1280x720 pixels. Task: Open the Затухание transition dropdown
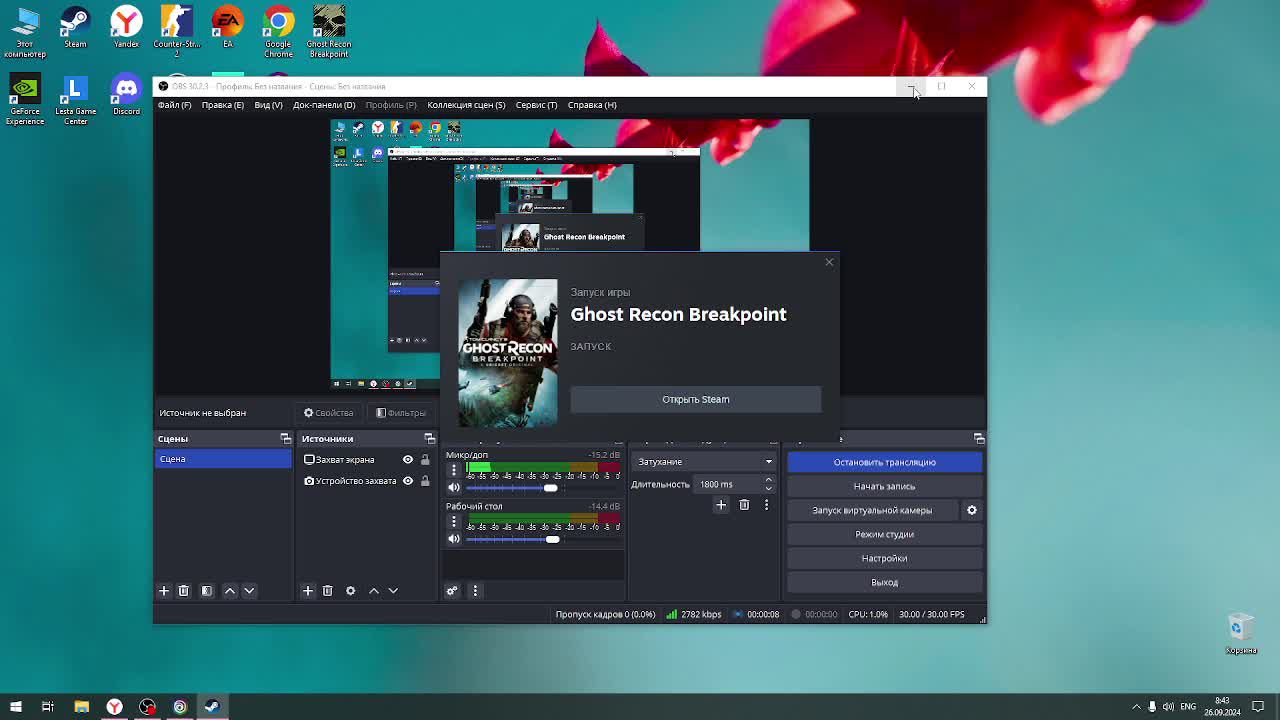[x=704, y=462]
